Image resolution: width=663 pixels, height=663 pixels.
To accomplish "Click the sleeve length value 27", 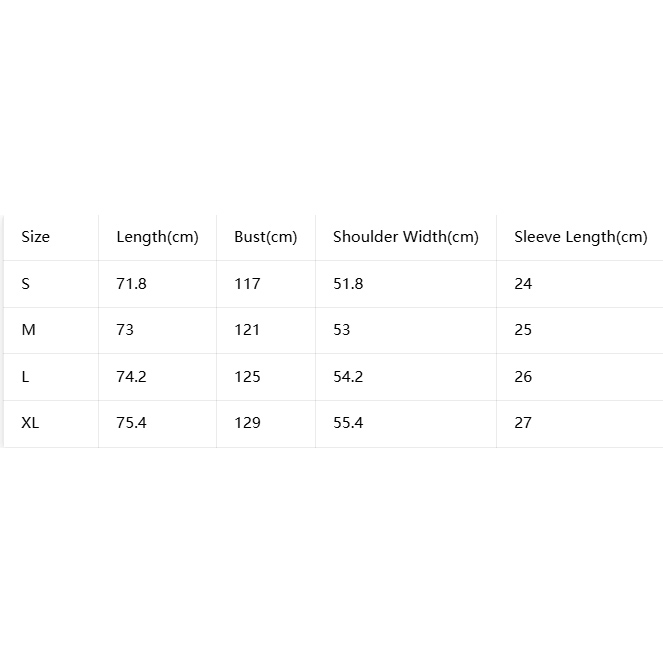I will tap(523, 422).
